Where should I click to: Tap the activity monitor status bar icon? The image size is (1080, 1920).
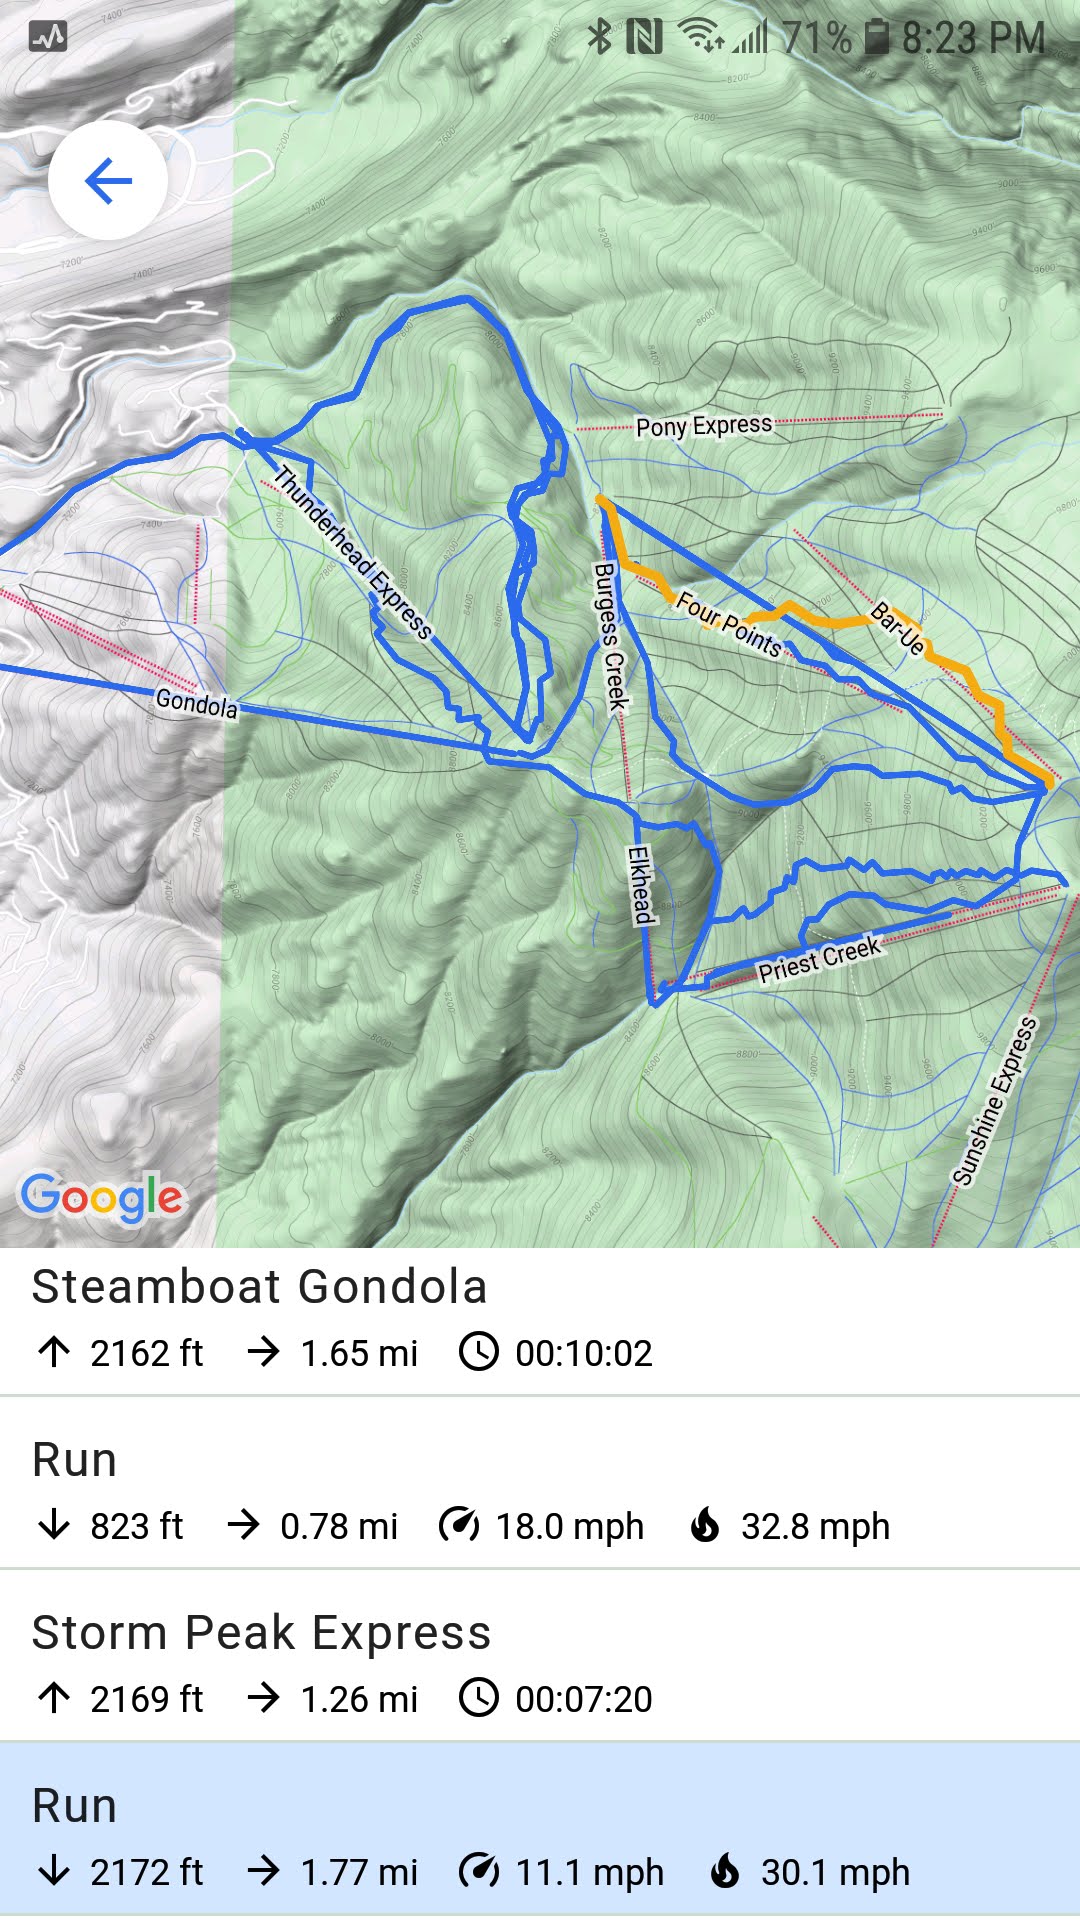tap(48, 37)
